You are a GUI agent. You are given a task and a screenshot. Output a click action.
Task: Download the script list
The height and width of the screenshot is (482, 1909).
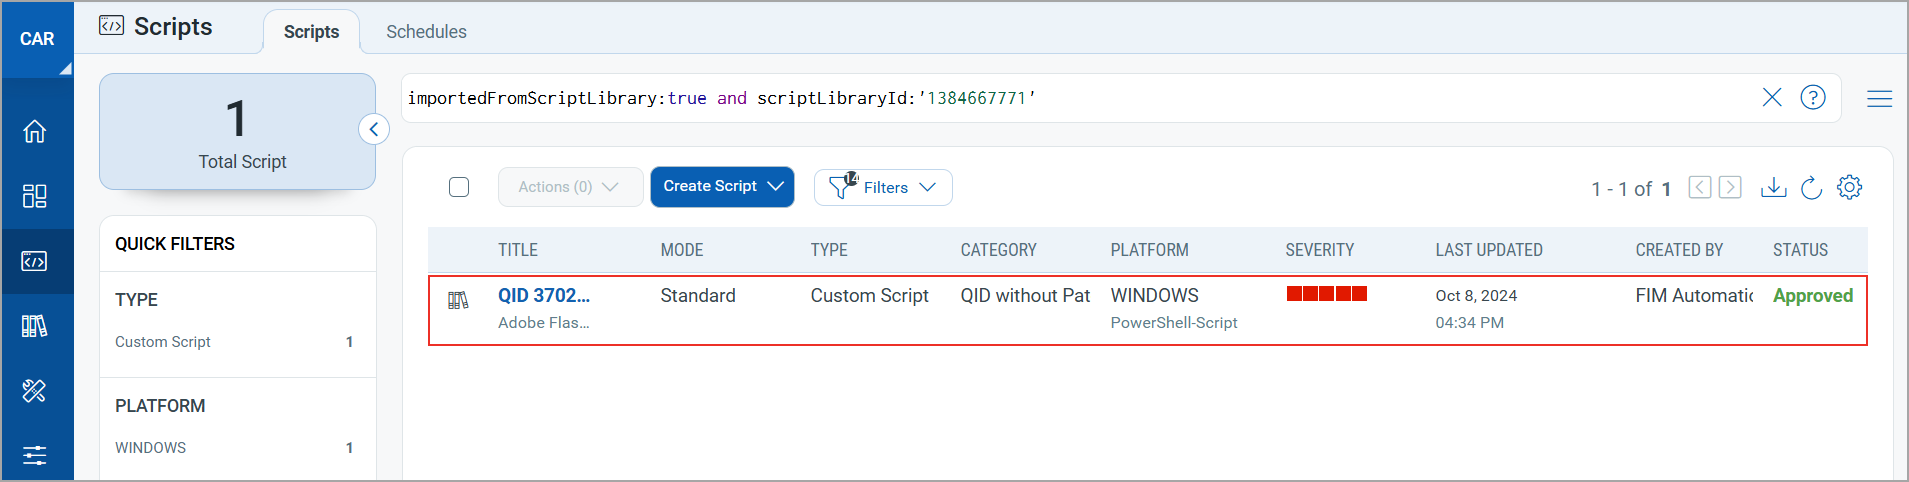click(1773, 187)
